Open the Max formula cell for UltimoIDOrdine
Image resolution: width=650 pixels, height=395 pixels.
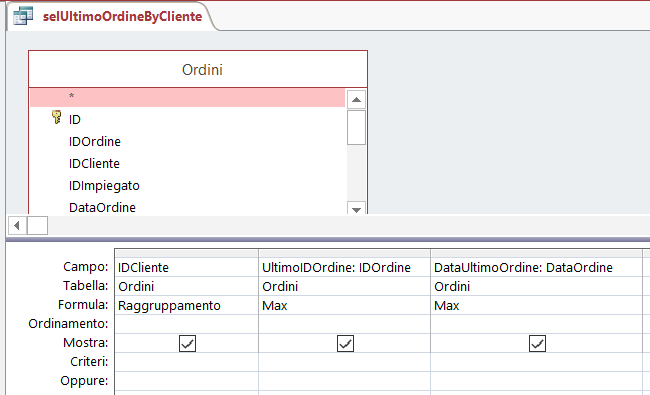coord(344,305)
